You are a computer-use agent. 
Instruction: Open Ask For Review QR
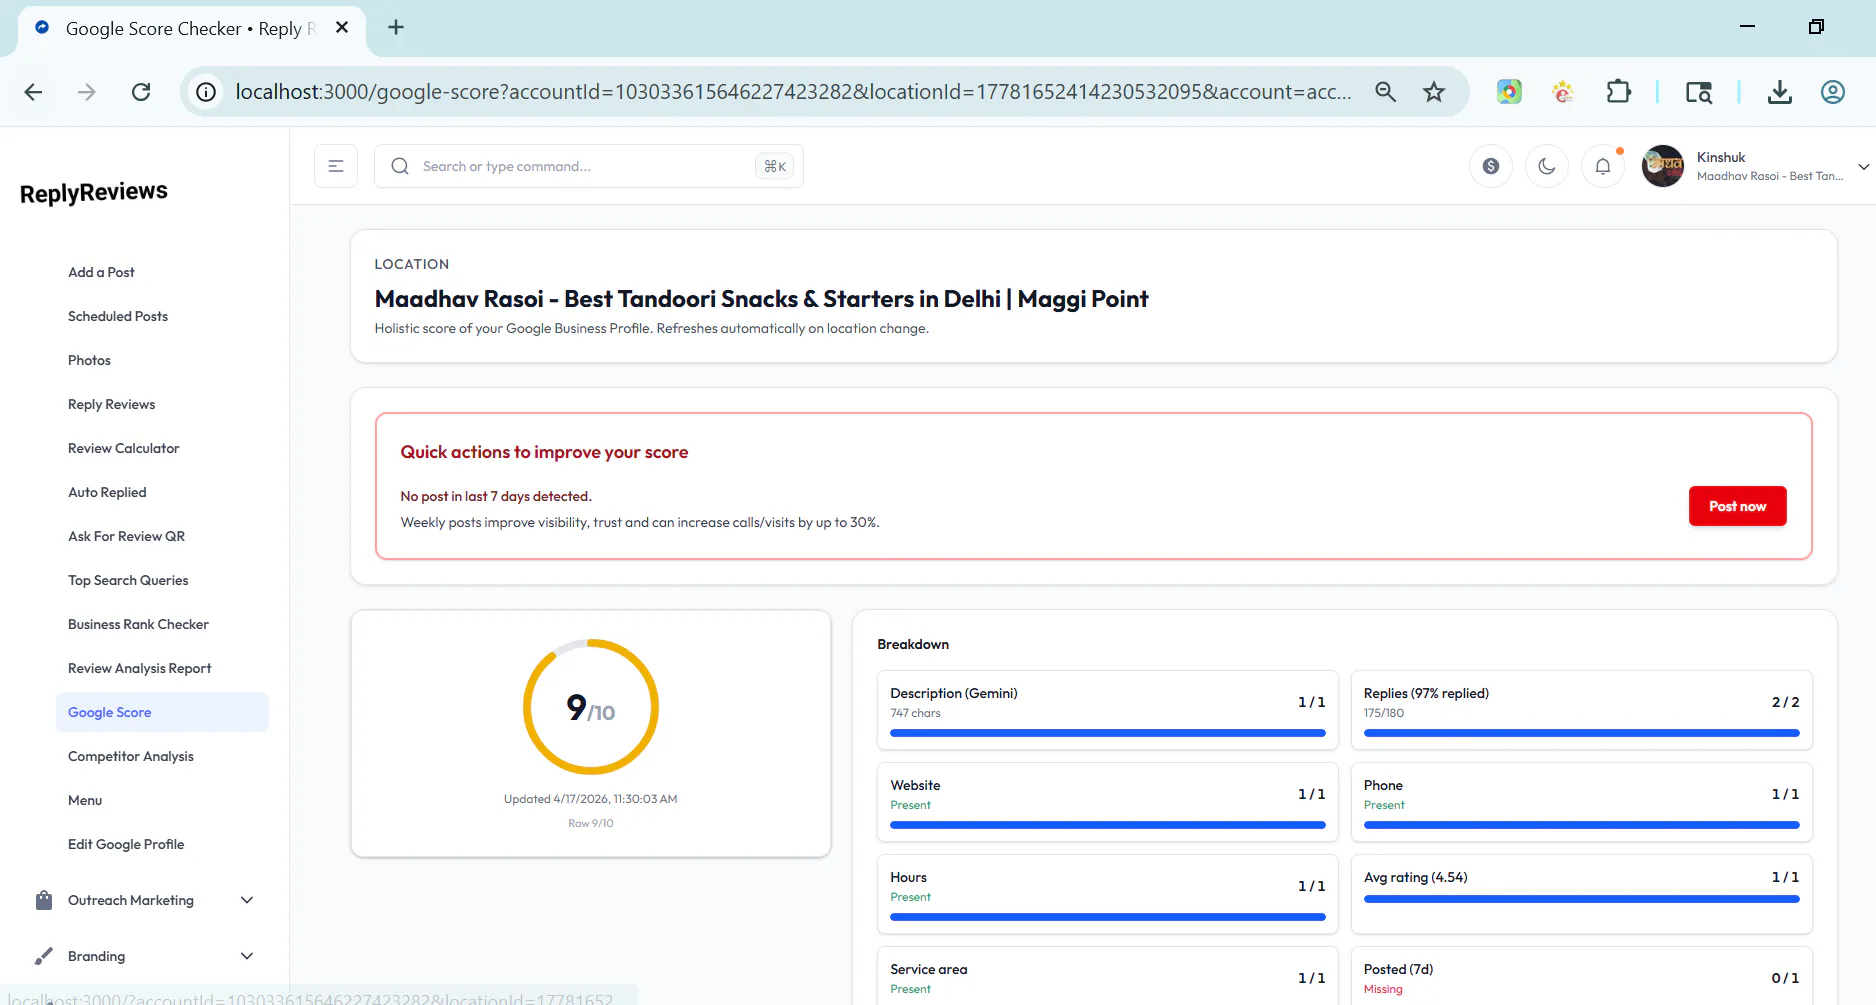tap(126, 536)
